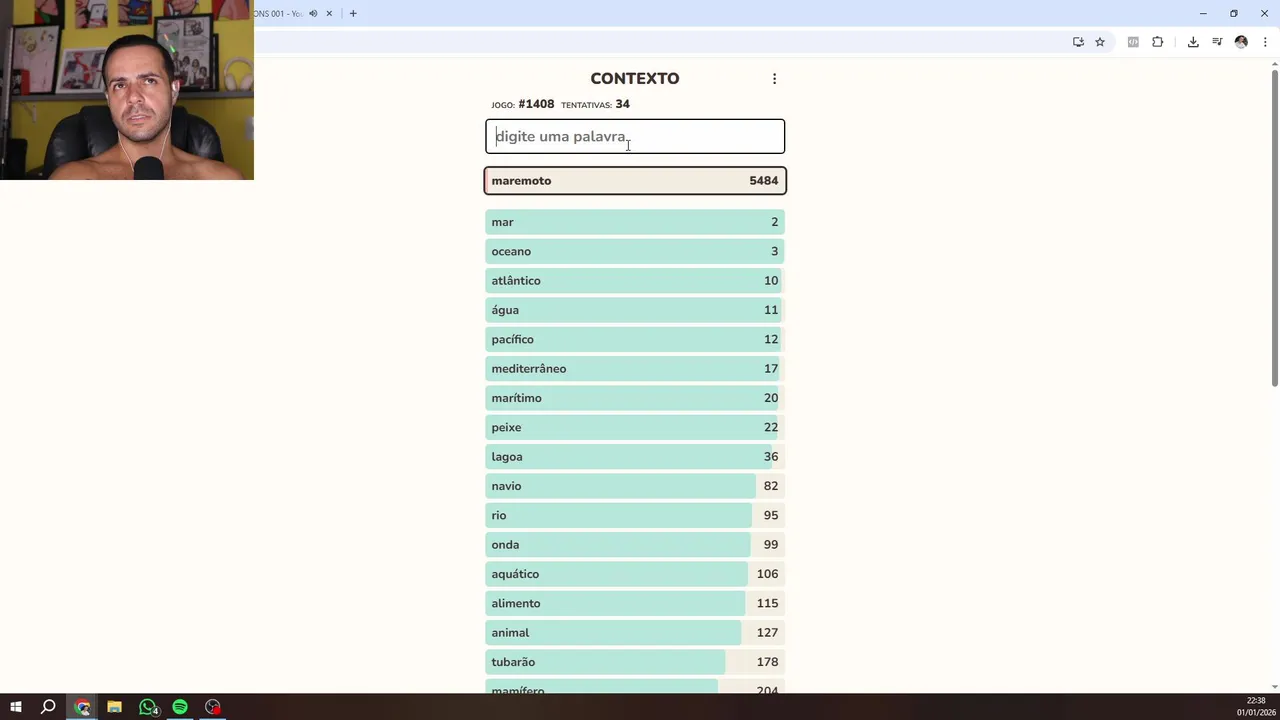Open WhatsApp from the taskbar

(x=148, y=707)
